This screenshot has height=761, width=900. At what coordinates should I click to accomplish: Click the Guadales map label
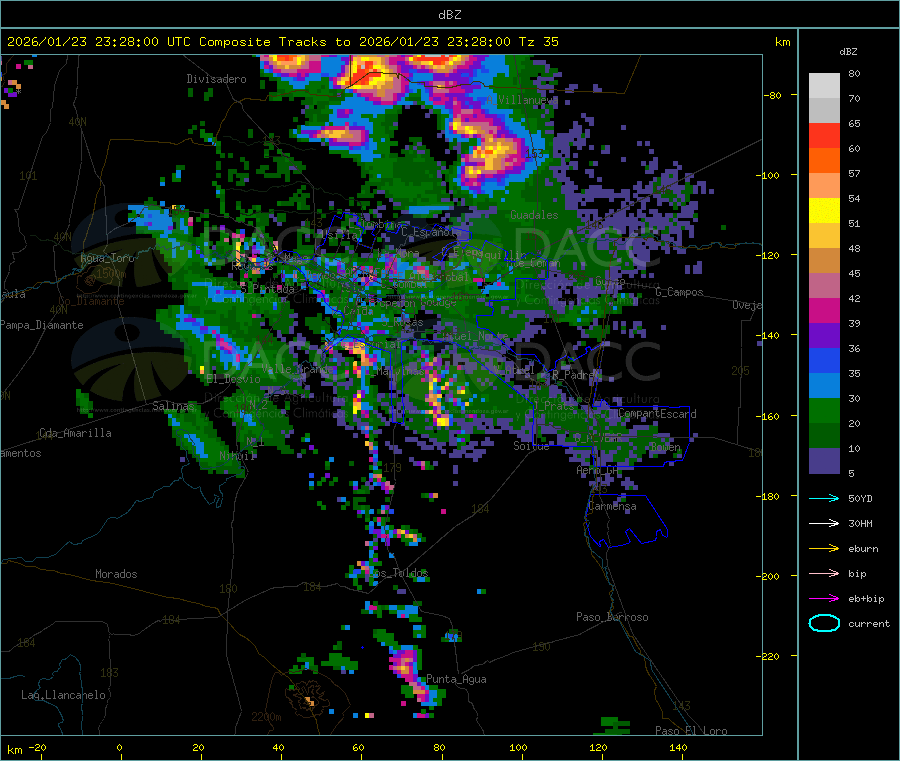click(534, 215)
